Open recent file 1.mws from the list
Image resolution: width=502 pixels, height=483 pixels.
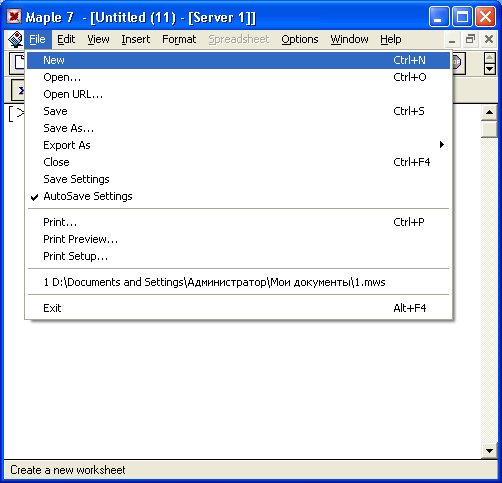click(x=238, y=282)
